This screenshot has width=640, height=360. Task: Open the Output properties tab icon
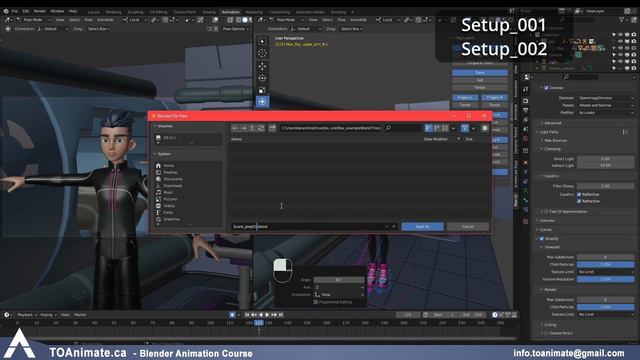click(x=526, y=110)
